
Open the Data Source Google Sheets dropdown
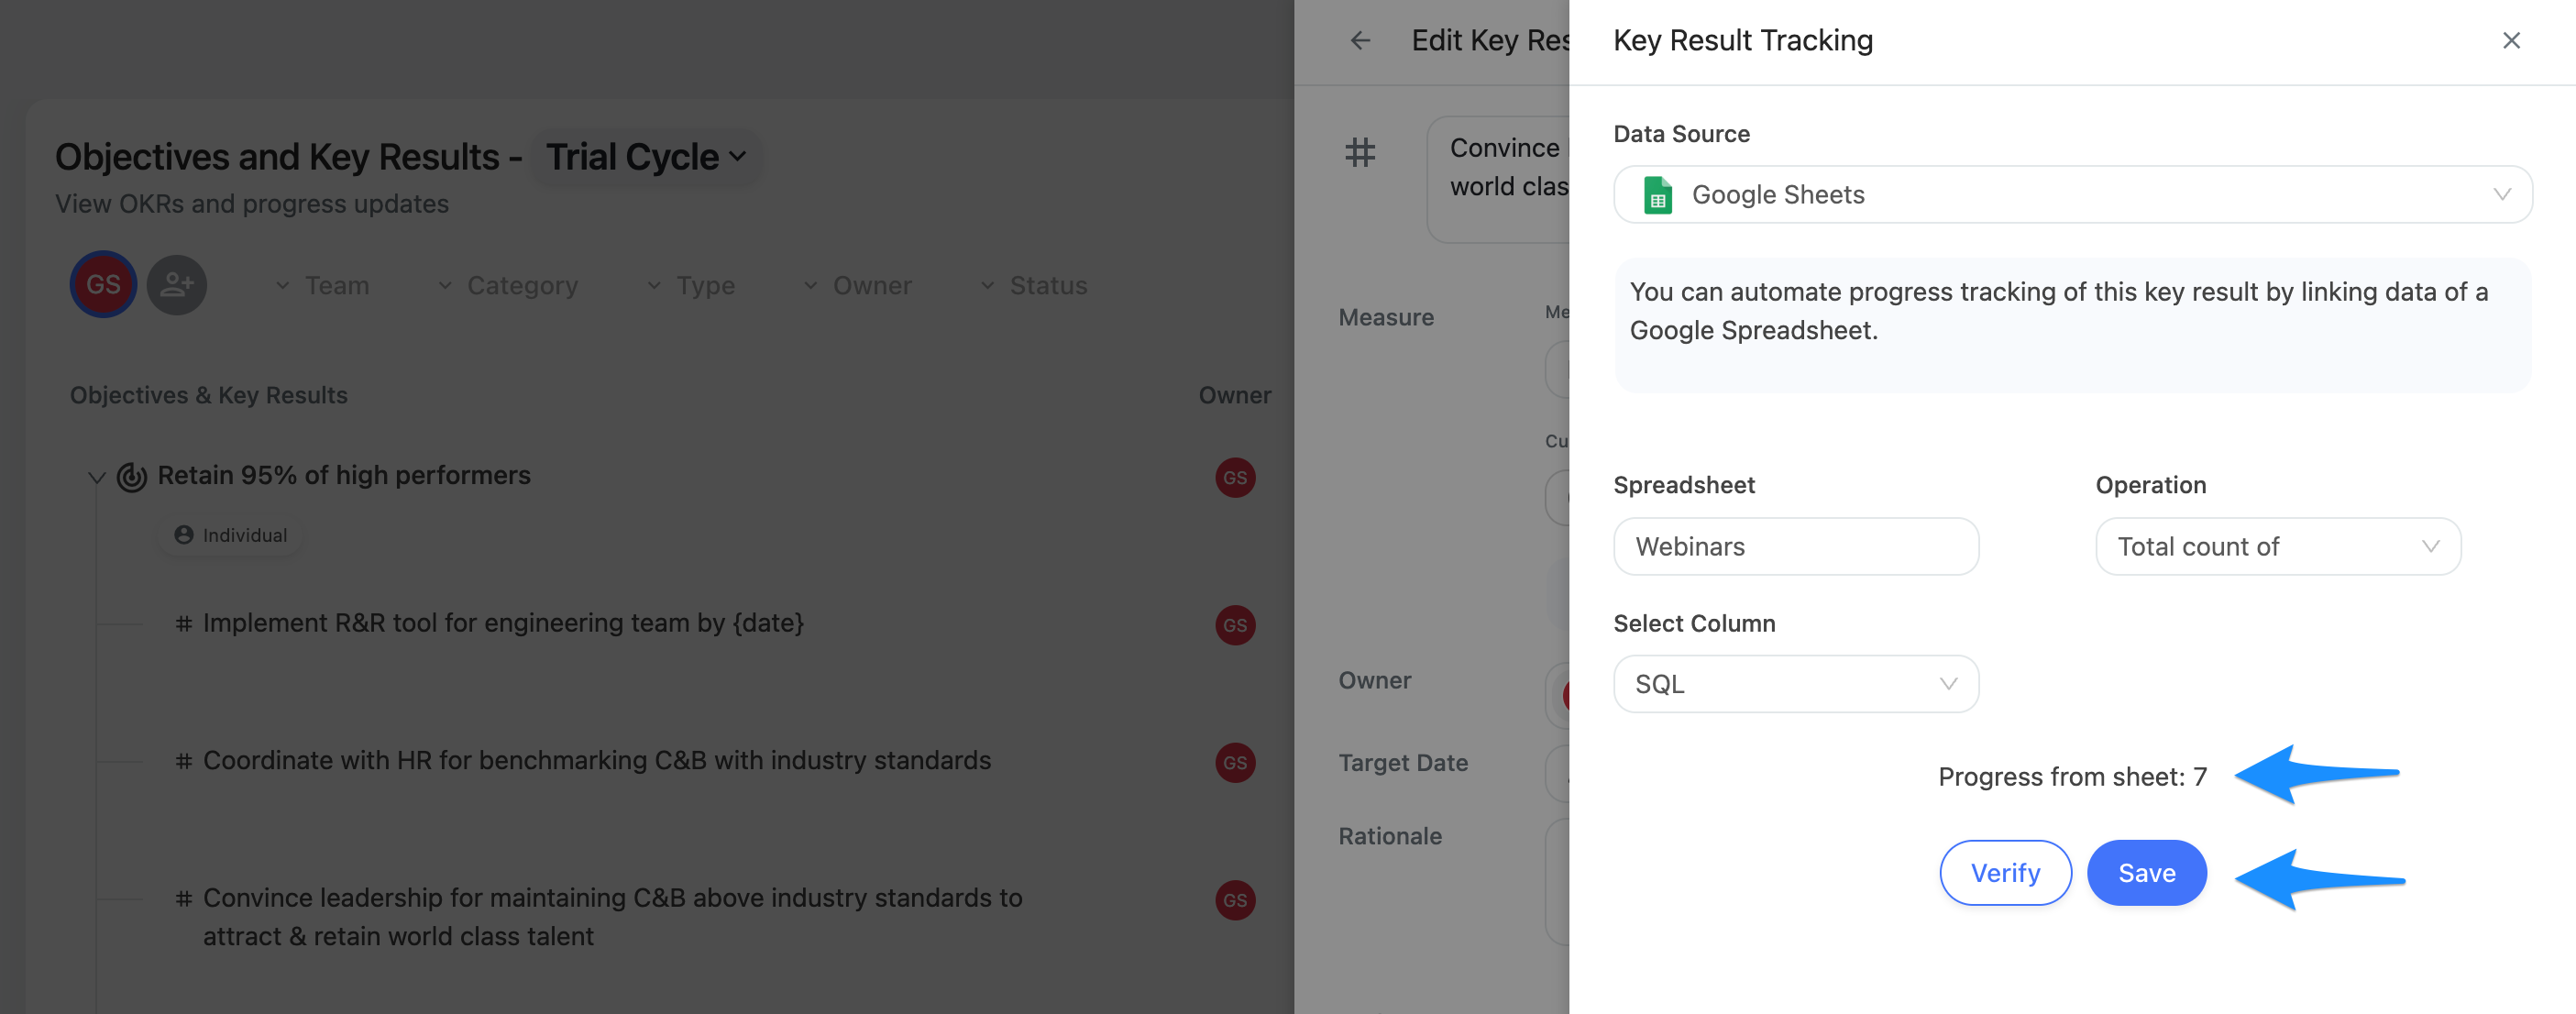[x=2072, y=195]
